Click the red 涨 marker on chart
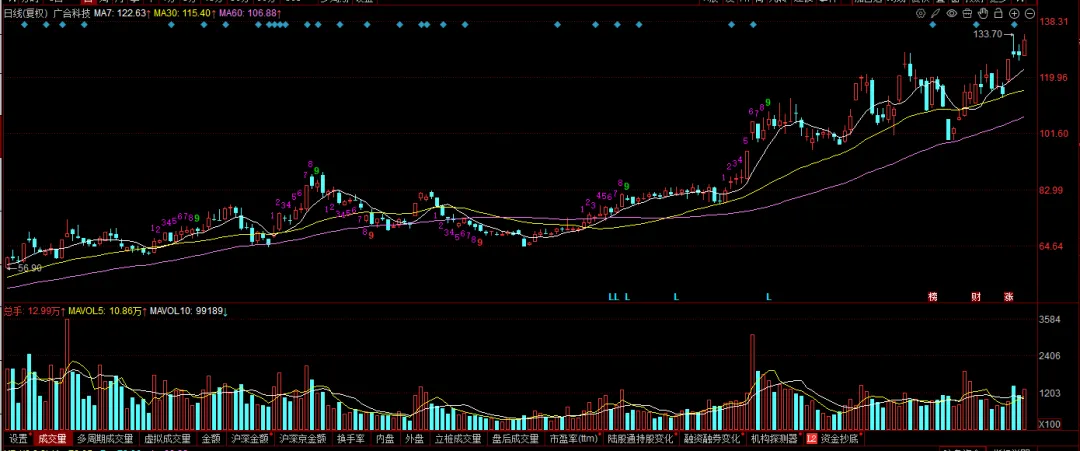1080x451 pixels. [x=1008, y=297]
